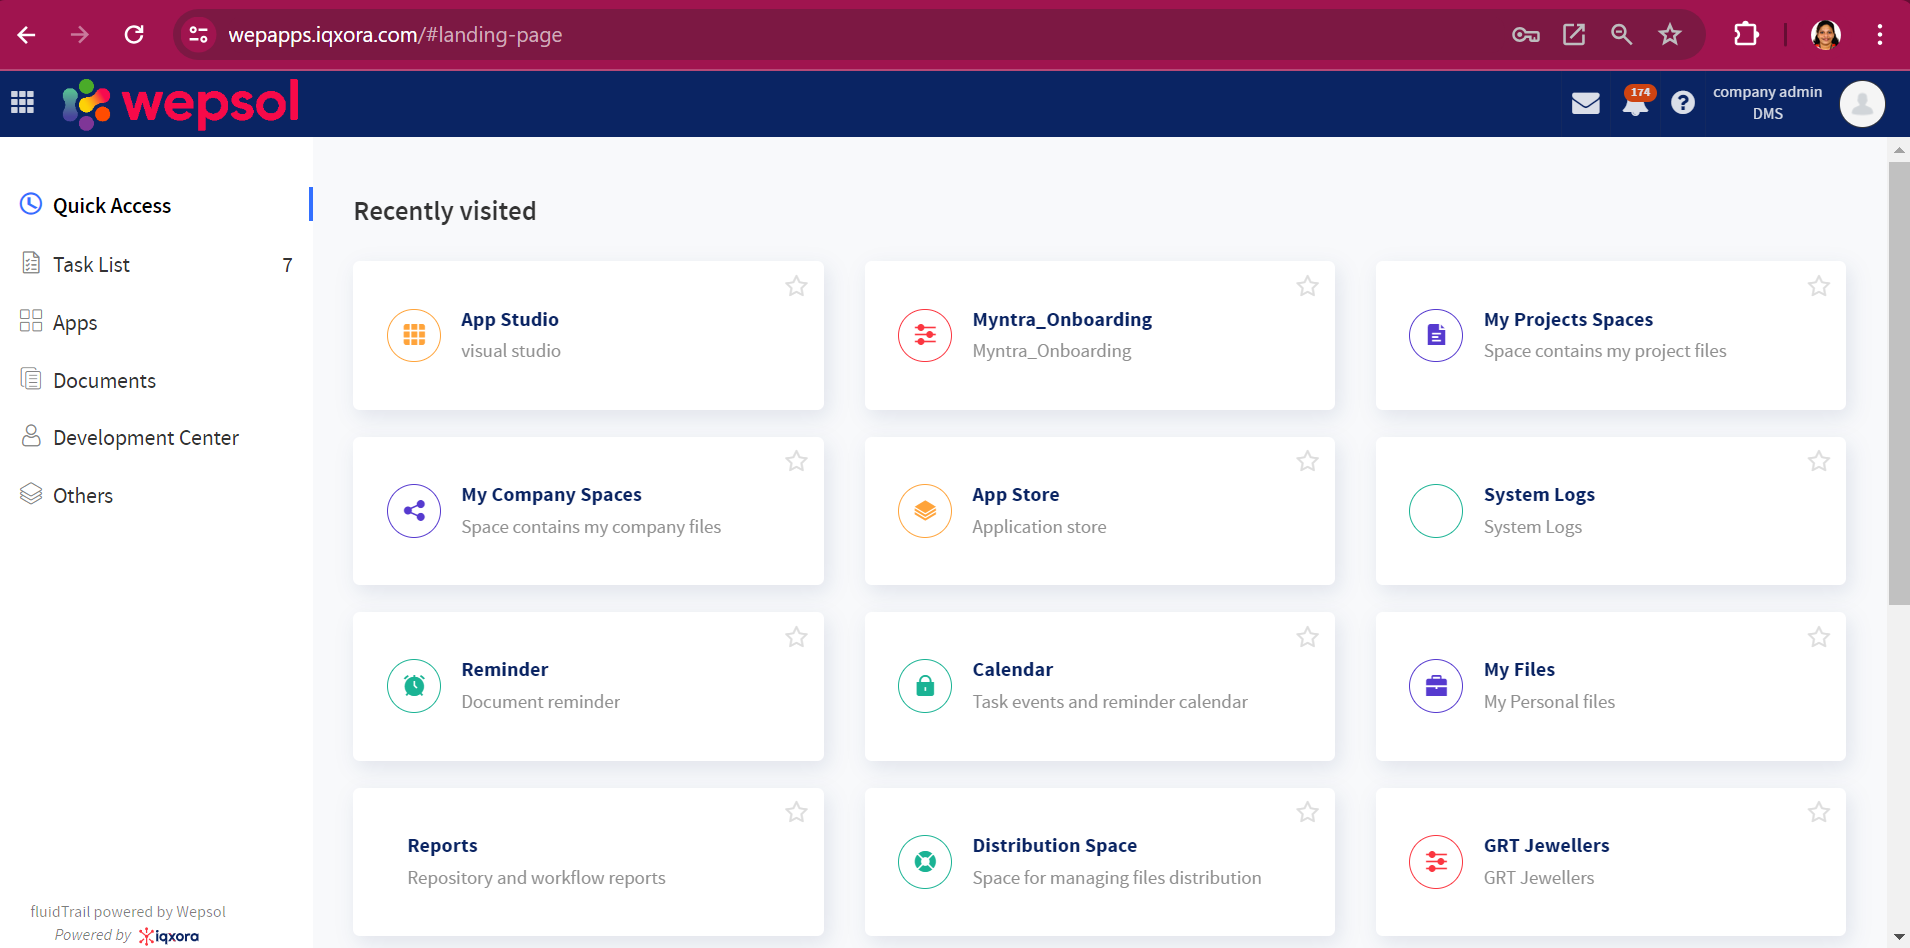The height and width of the screenshot is (948, 1910).
Task: Open the company admin DMS account menu
Action: coord(1766,103)
